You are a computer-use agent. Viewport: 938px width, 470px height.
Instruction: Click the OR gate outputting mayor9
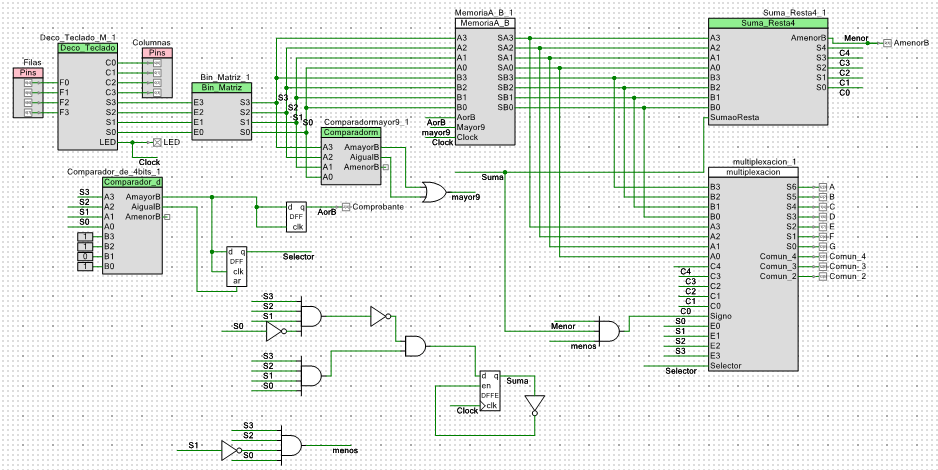pyautogui.click(x=435, y=192)
